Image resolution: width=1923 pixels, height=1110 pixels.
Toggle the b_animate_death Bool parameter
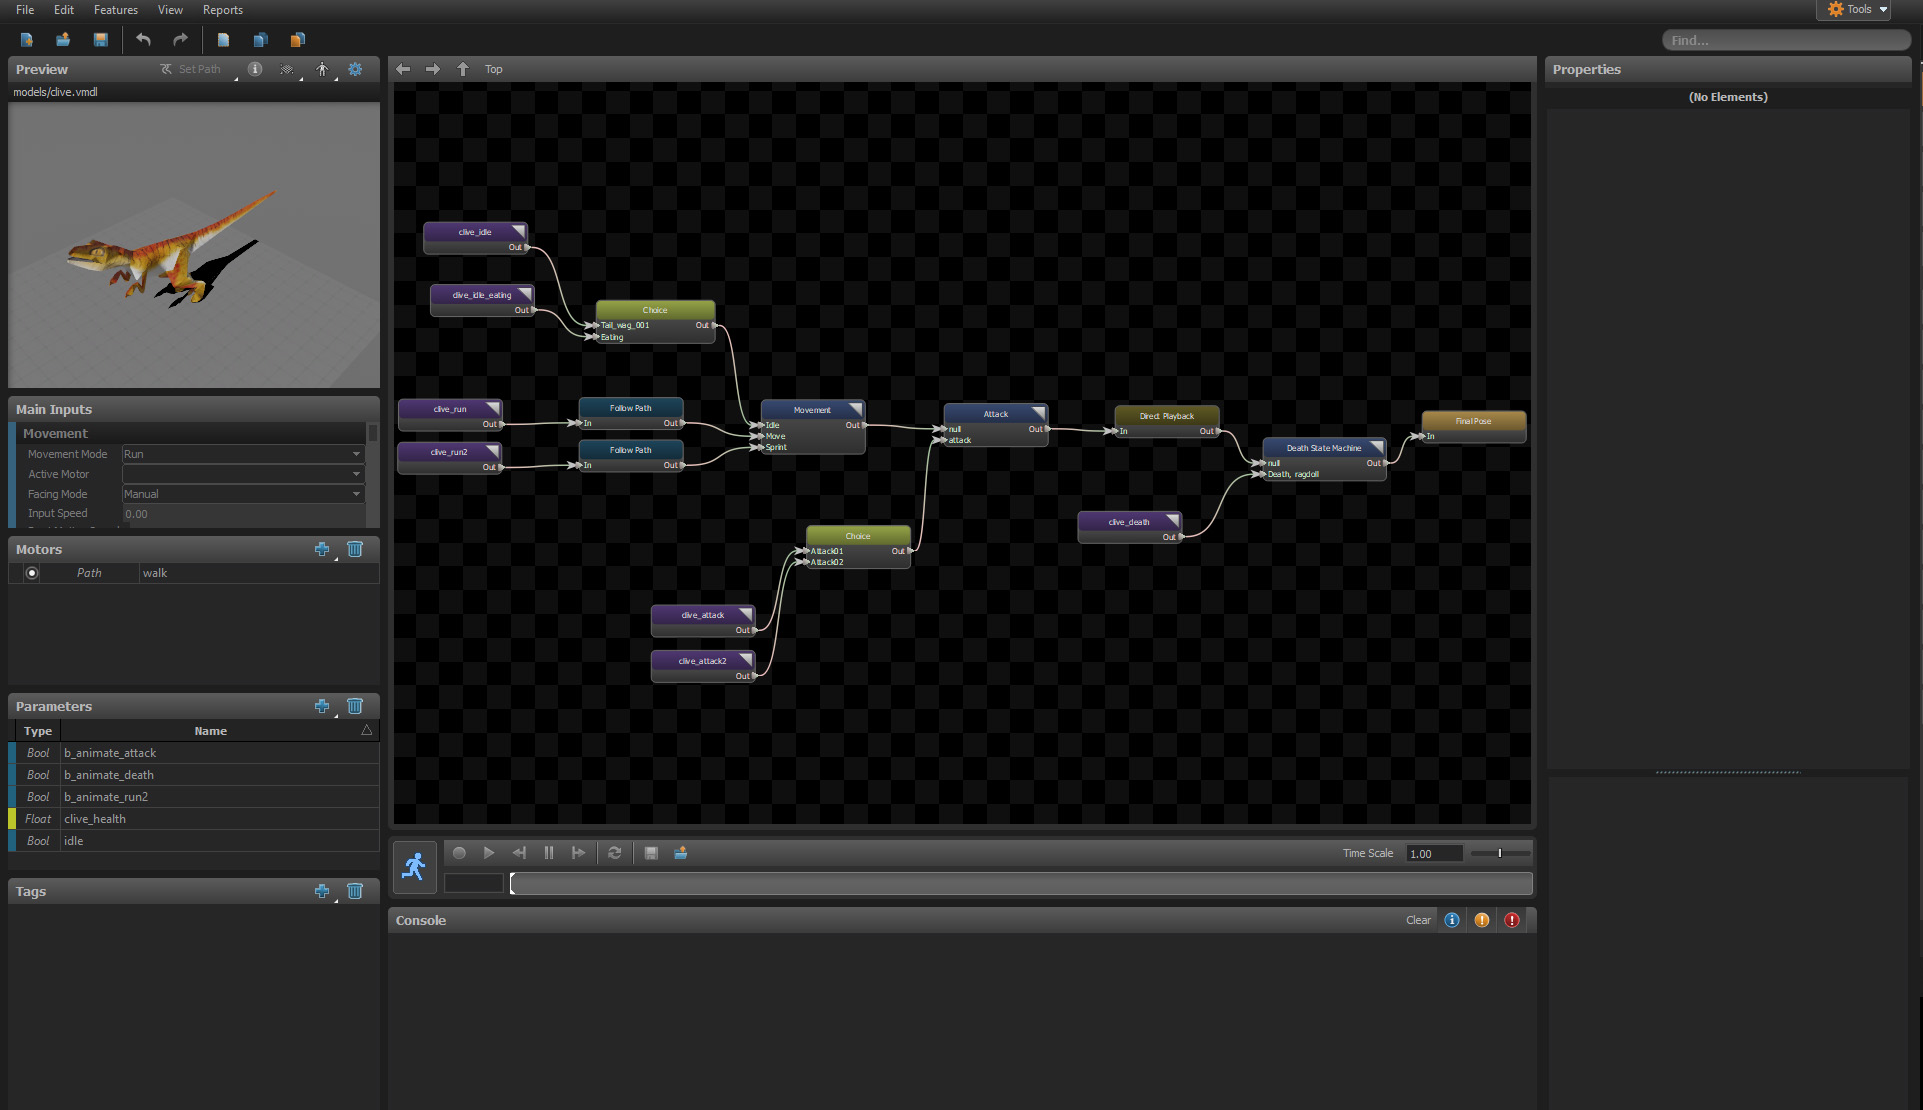click(13, 774)
